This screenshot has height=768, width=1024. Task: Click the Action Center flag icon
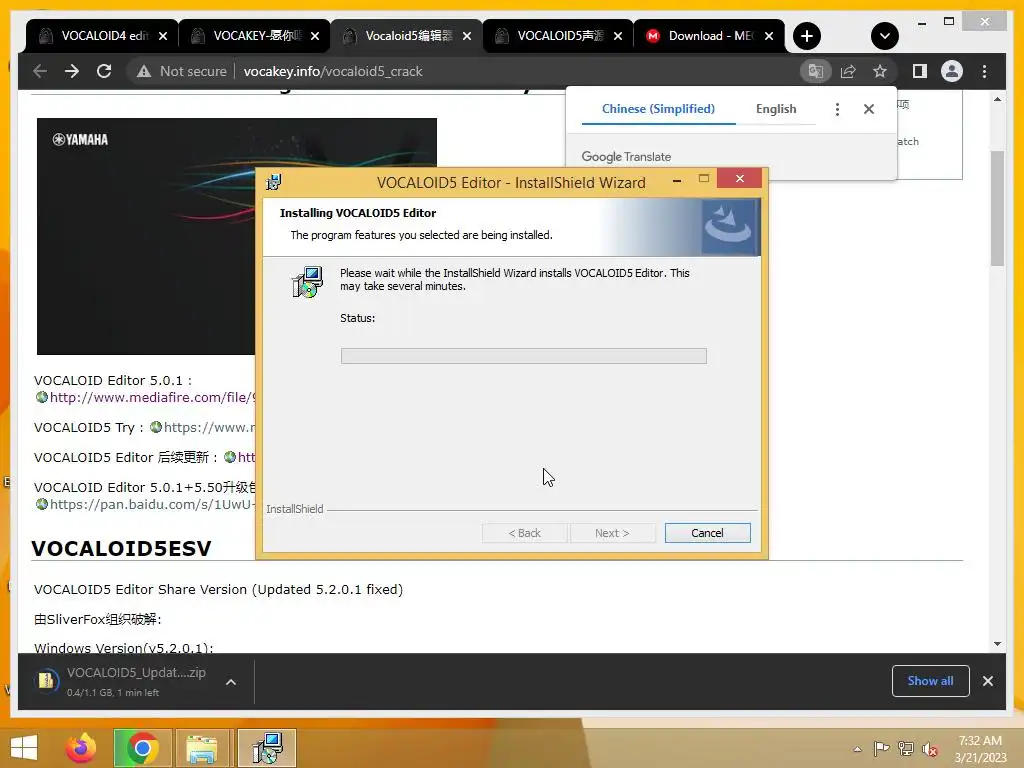(x=881, y=748)
